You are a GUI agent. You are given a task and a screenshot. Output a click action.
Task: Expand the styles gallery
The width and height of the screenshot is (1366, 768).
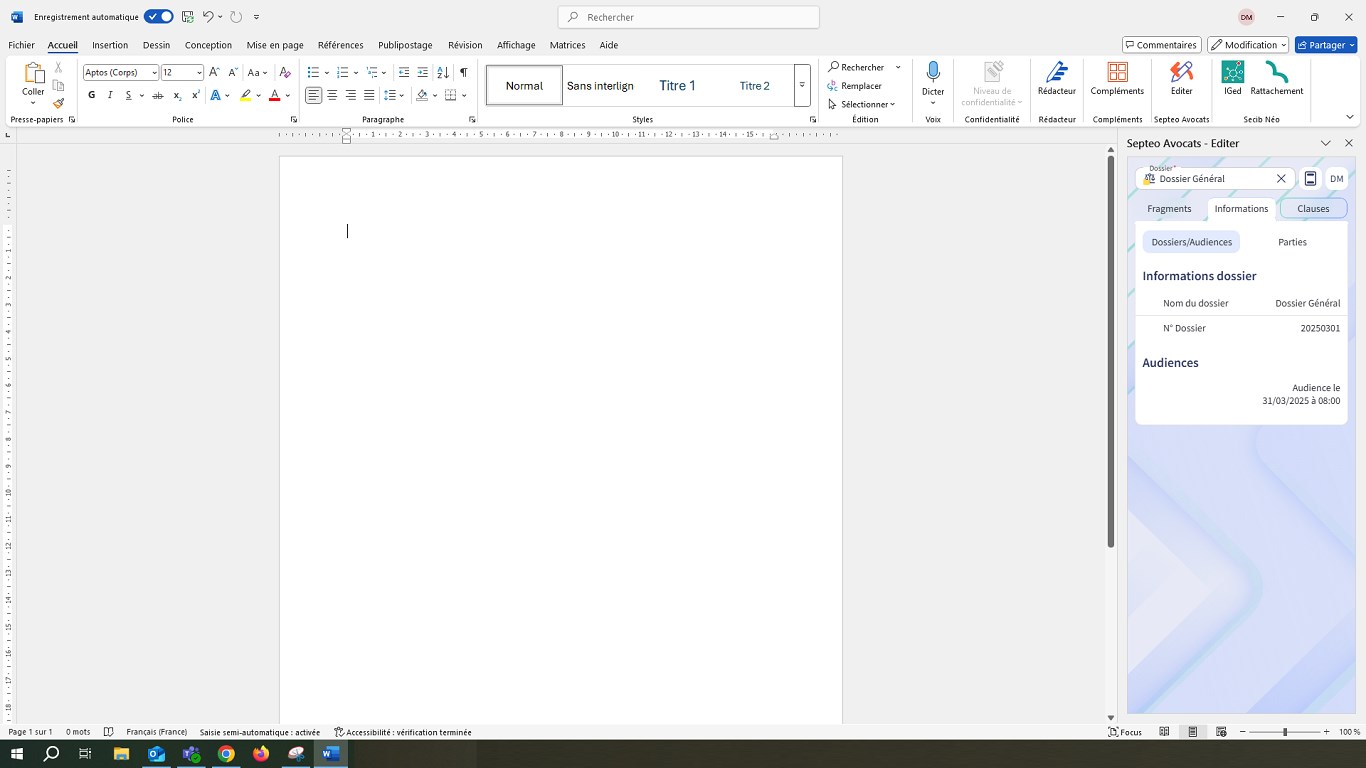coord(802,86)
